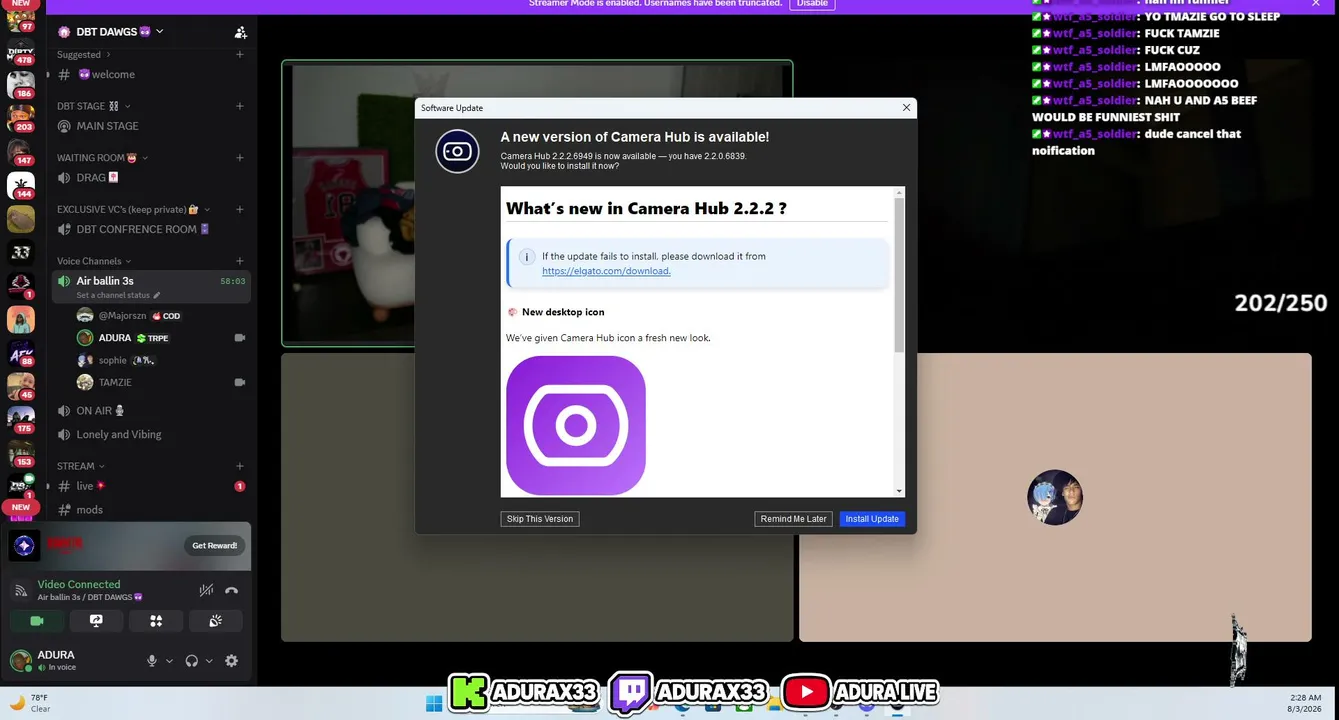Click the invite people icon beside DBT DAWGS

[240, 32]
